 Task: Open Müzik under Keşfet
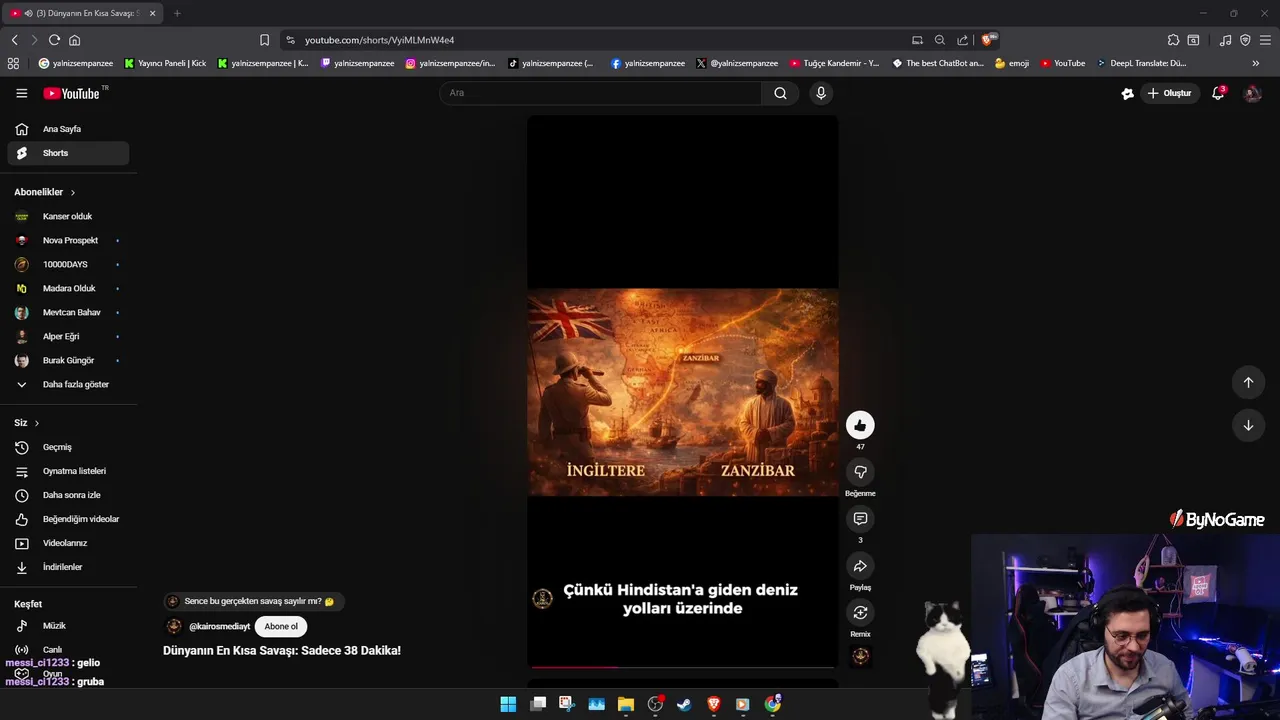coord(68,625)
